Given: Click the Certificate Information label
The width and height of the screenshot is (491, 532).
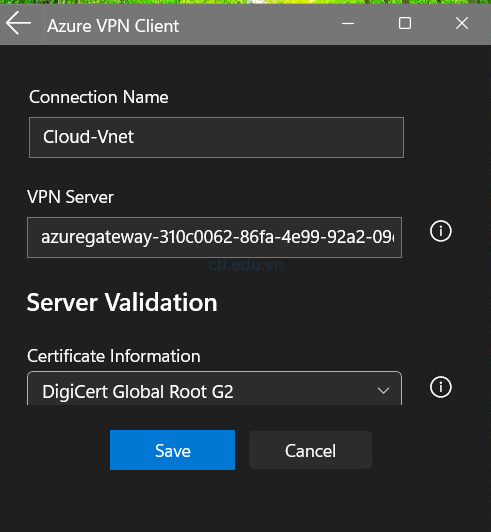Looking at the screenshot, I should coord(114,356).
